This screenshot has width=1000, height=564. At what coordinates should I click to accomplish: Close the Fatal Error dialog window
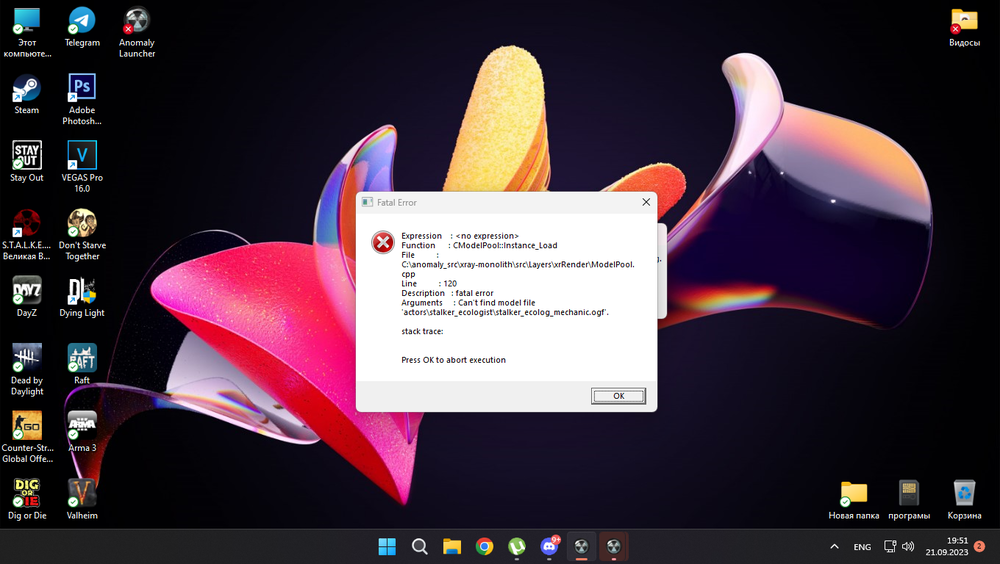pyautogui.click(x=646, y=202)
